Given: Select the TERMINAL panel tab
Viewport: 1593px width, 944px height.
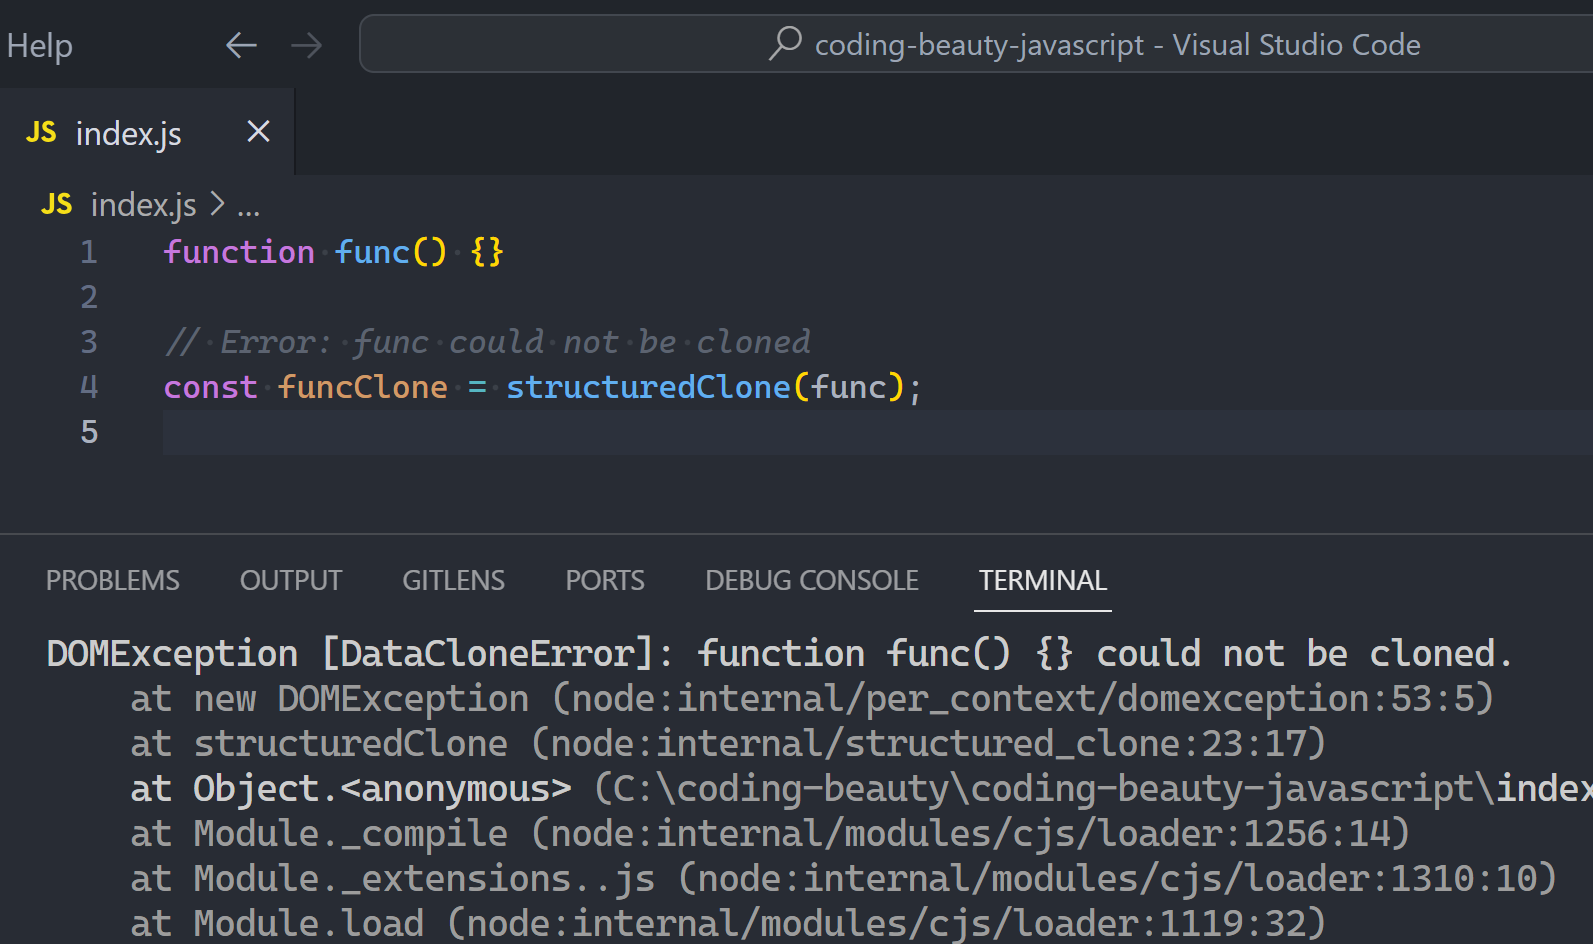Looking at the screenshot, I should pyautogui.click(x=1043, y=580).
